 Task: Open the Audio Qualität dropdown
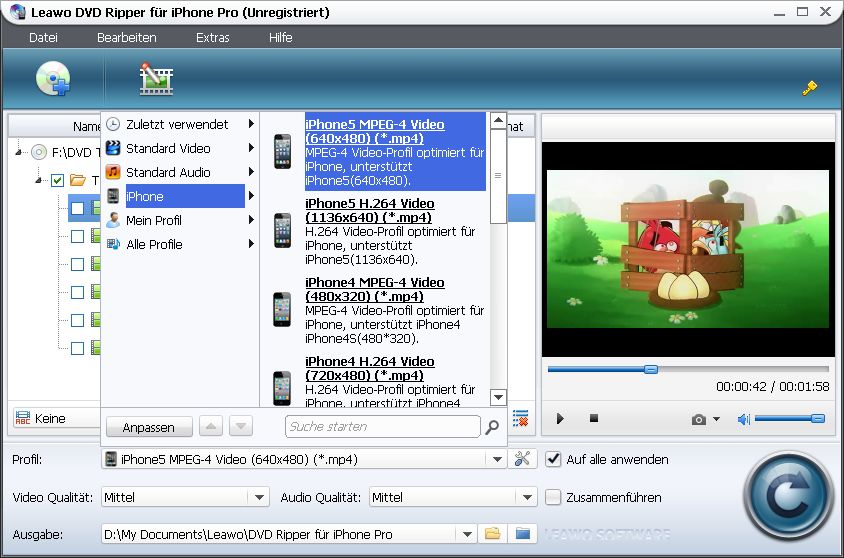tap(527, 497)
